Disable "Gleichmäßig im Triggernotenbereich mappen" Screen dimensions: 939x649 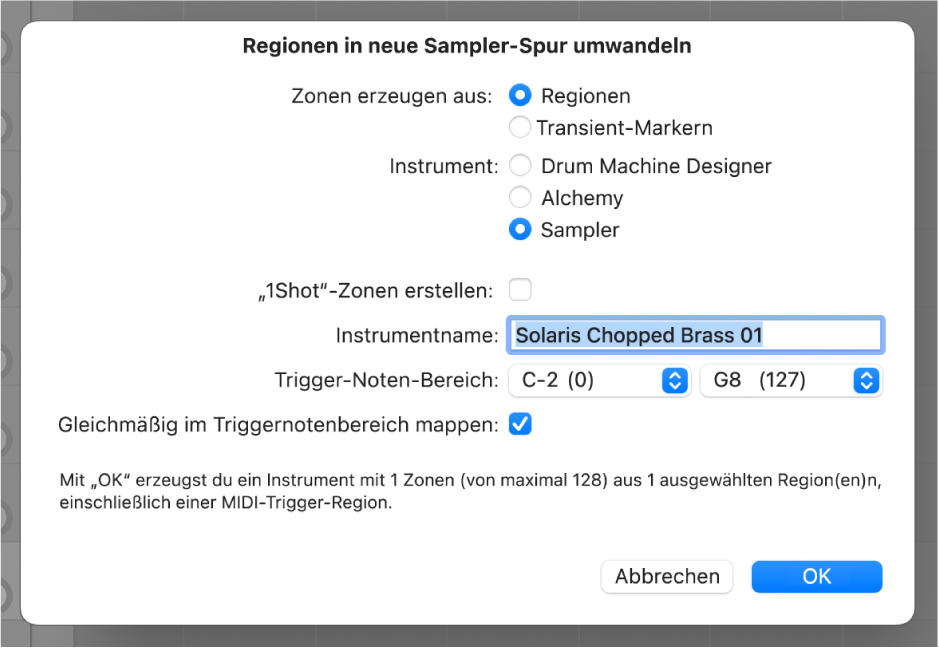(x=520, y=424)
